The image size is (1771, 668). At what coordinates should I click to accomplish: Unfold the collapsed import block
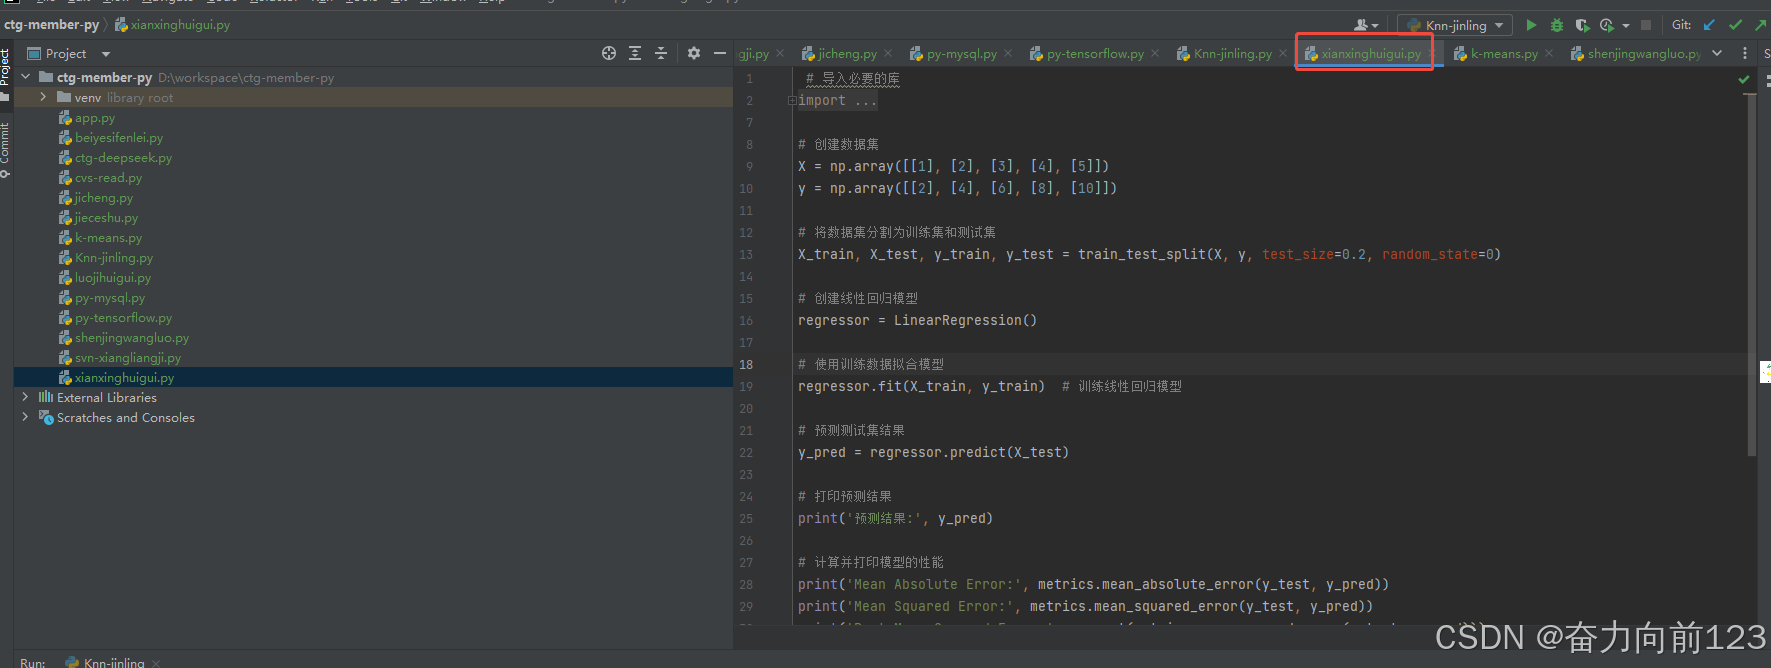click(x=792, y=100)
